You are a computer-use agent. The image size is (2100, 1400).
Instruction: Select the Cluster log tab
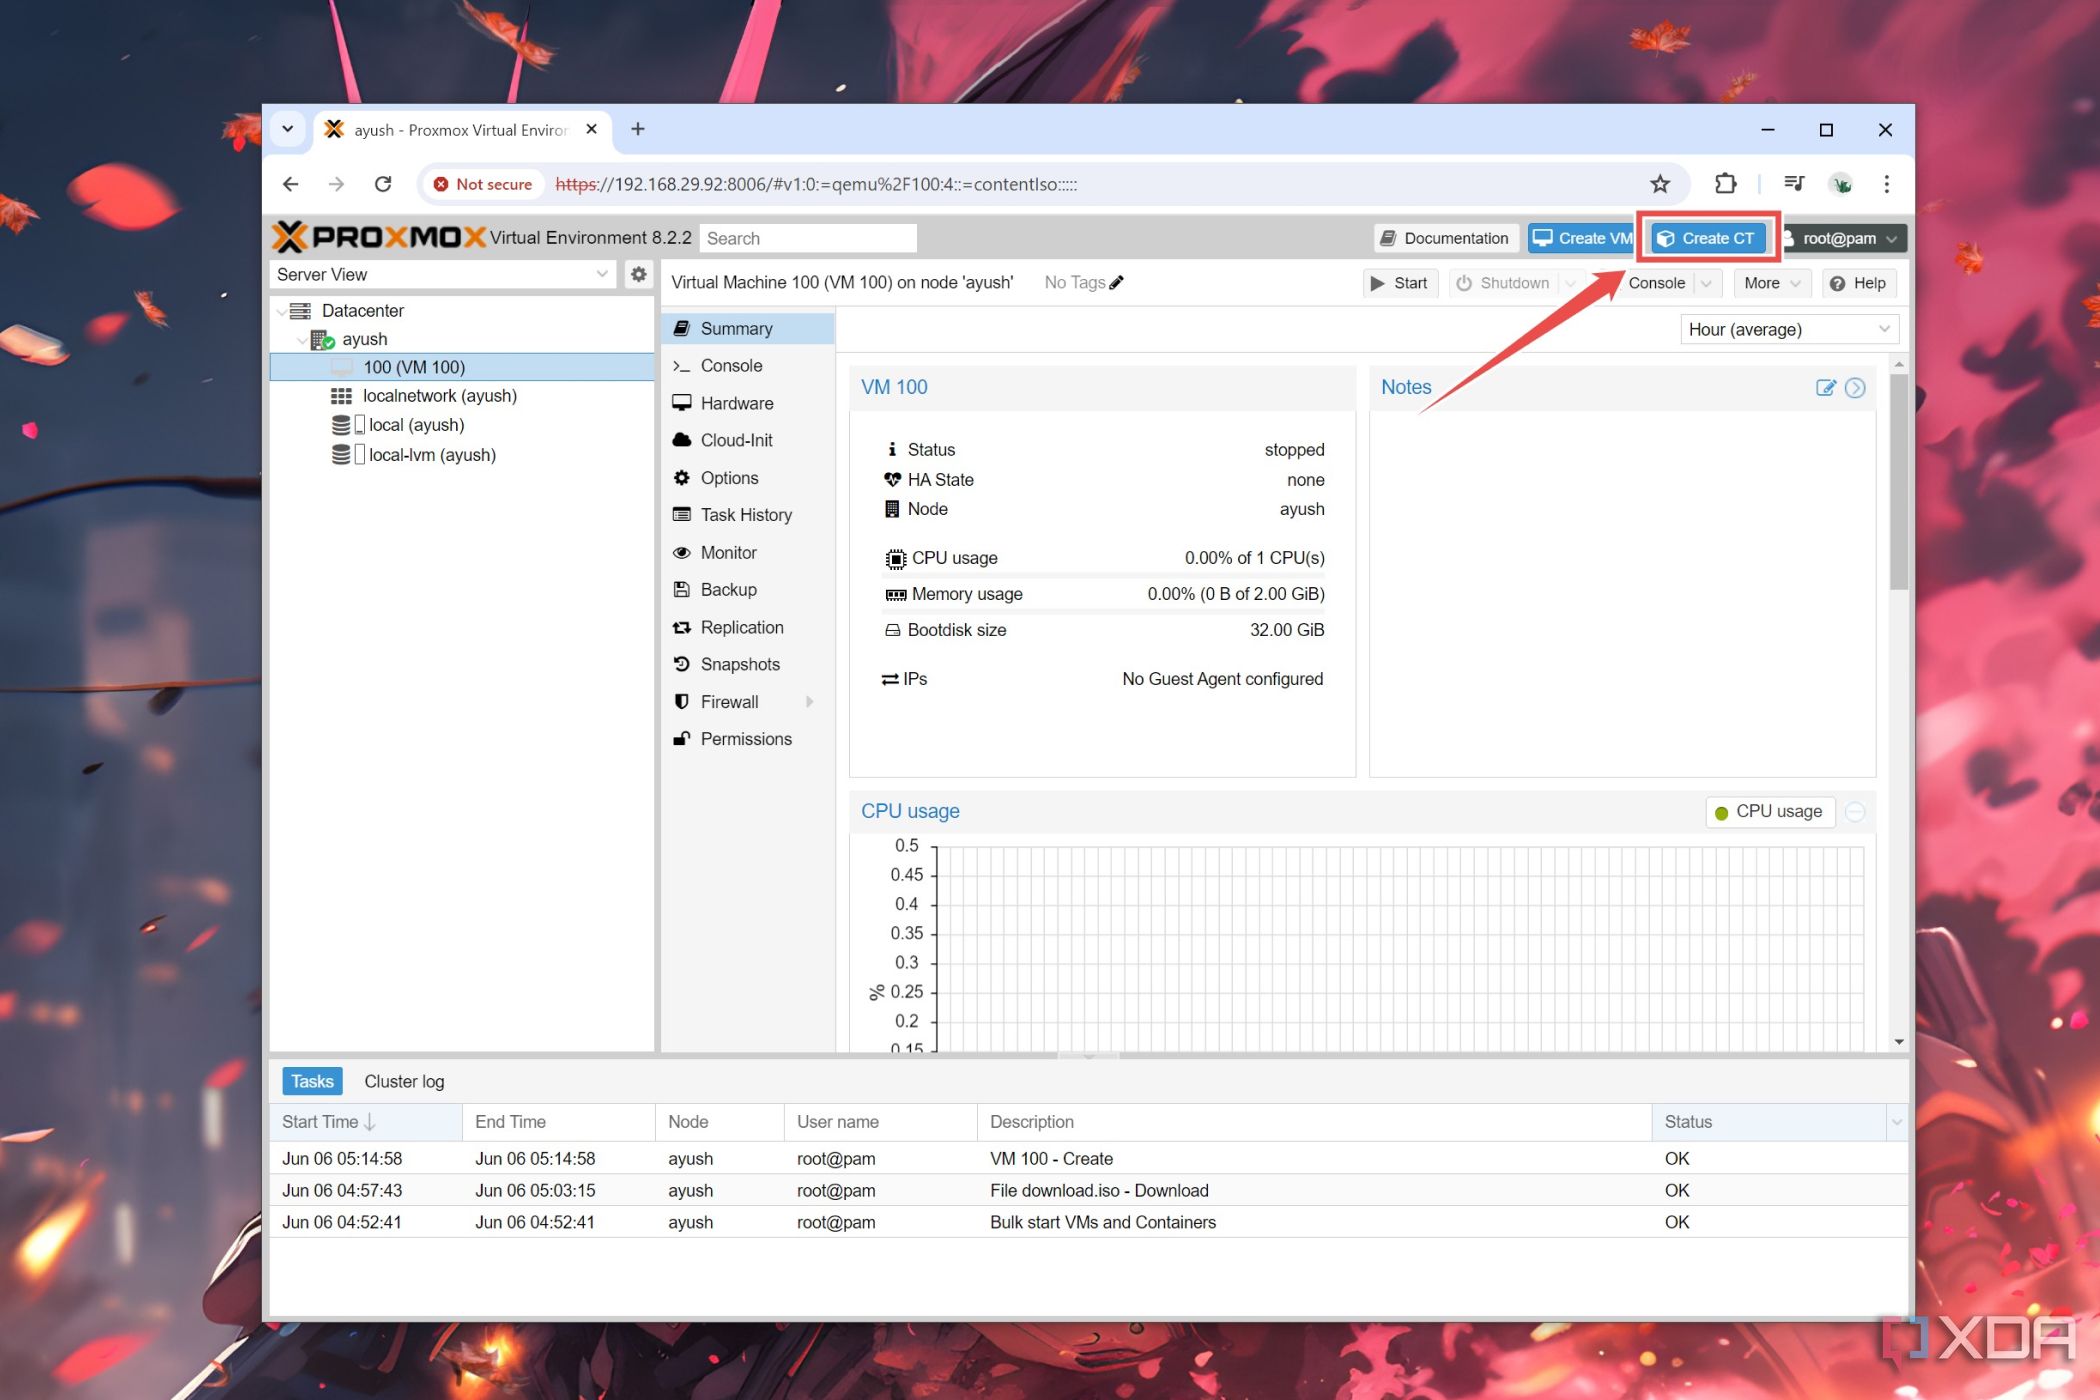pos(403,1081)
